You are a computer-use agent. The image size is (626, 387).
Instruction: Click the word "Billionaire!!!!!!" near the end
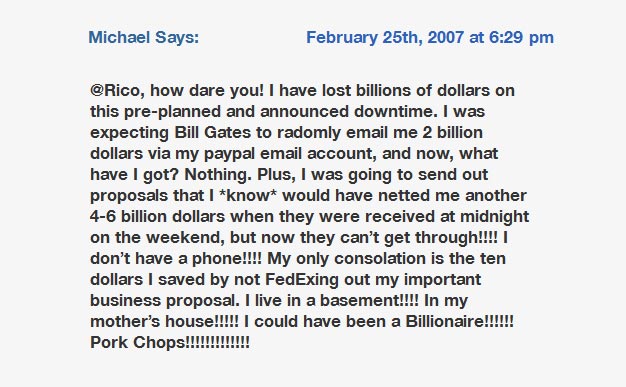pos(460,321)
